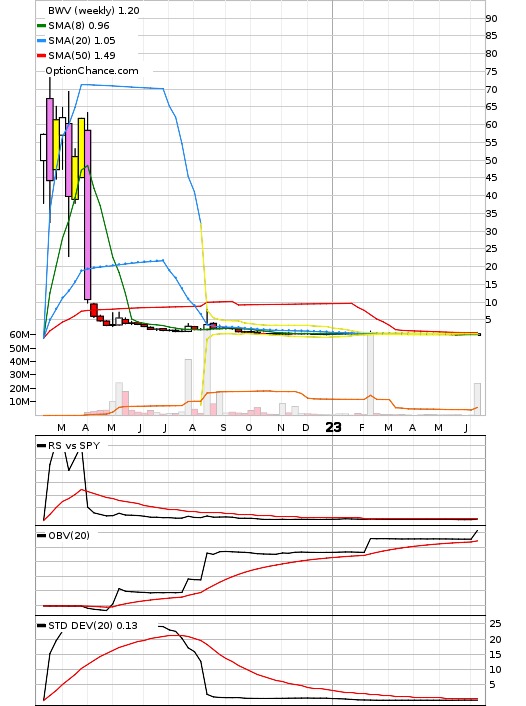Select the N month label on axis
The height and width of the screenshot is (706, 526).
pyautogui.click(x=281, y=428)
